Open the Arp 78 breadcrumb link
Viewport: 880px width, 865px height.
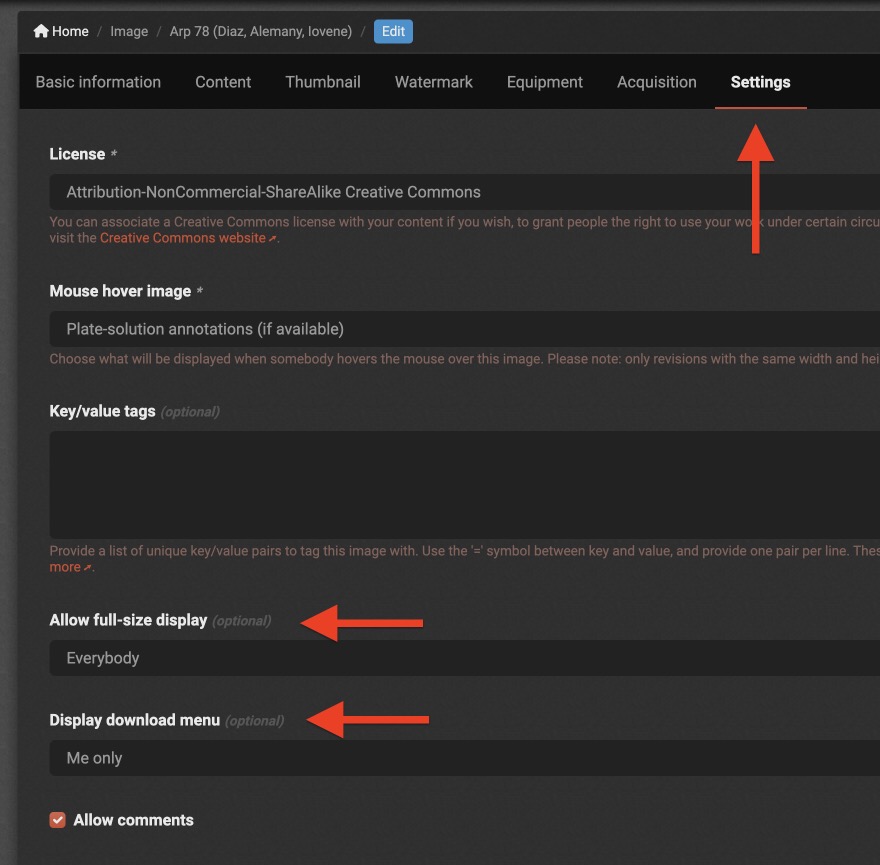click(261, 31)
